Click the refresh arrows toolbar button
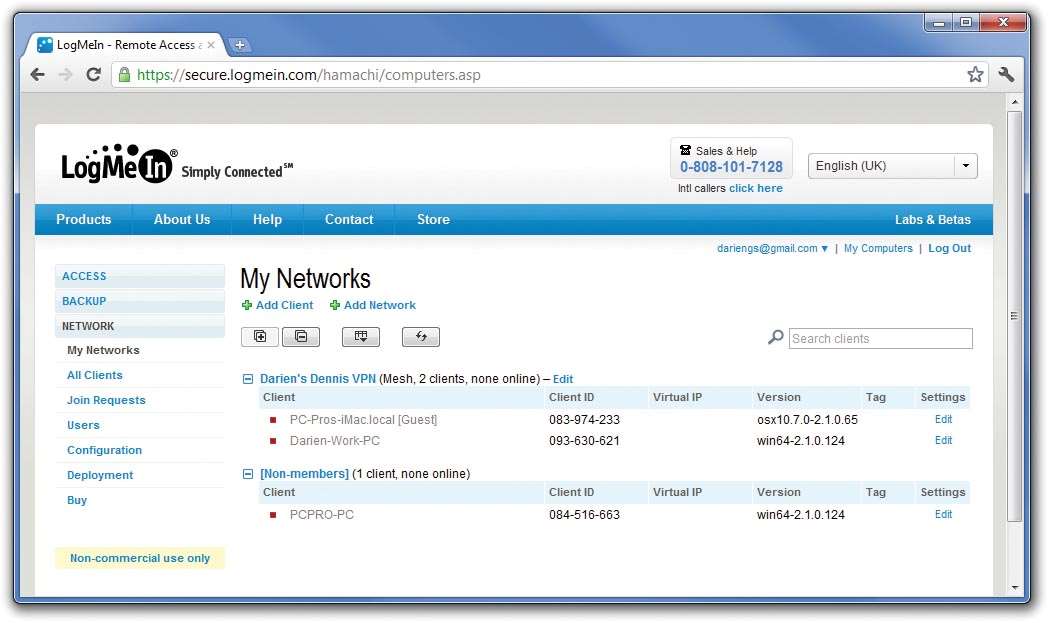Viewport: 1049px width, 623px height. (421, 337)
